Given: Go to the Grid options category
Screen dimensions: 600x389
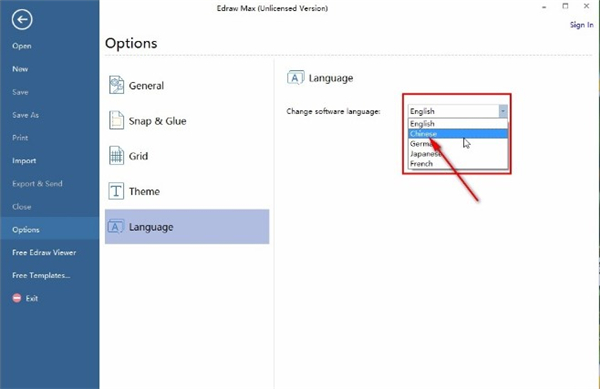Looking at the screenshot, I should [x=187, y=156].
